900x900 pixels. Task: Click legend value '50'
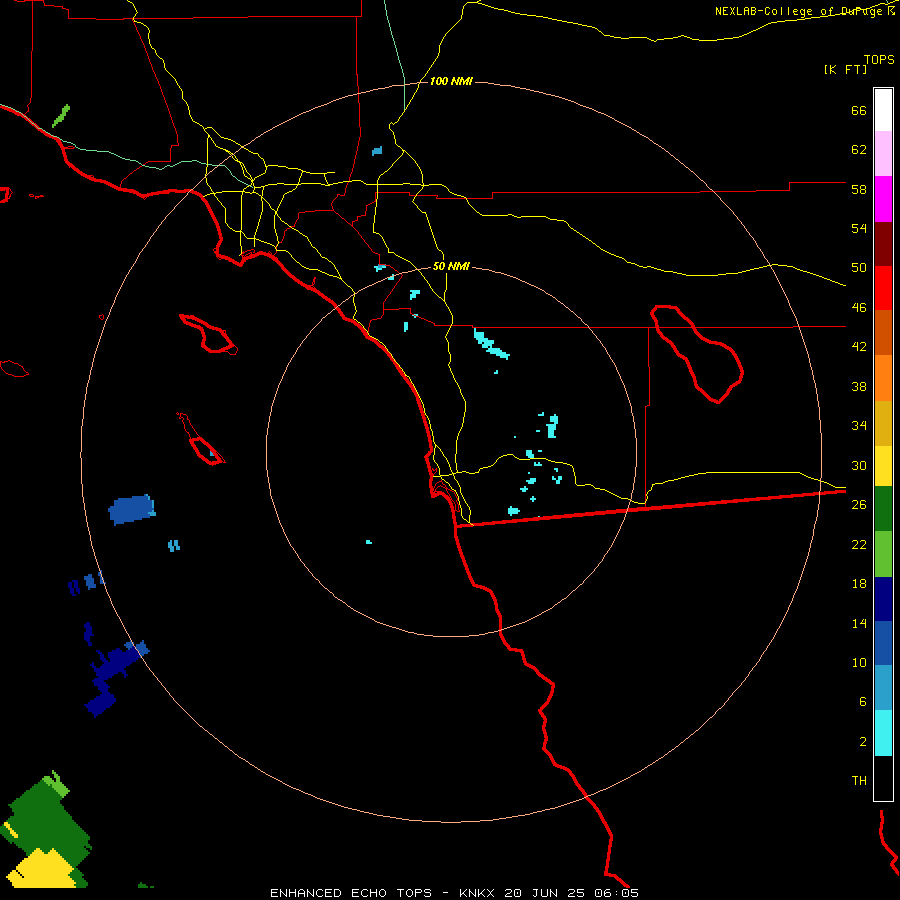pyautogui.click(x=859, y=267)
